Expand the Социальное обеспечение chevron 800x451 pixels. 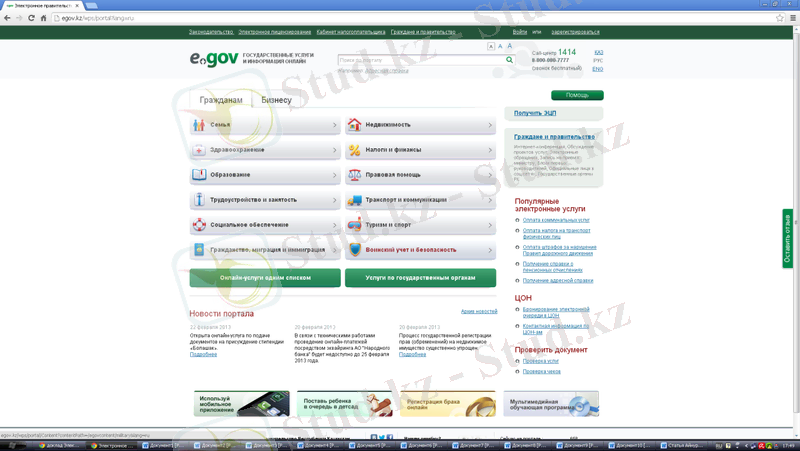click(335, 225)
